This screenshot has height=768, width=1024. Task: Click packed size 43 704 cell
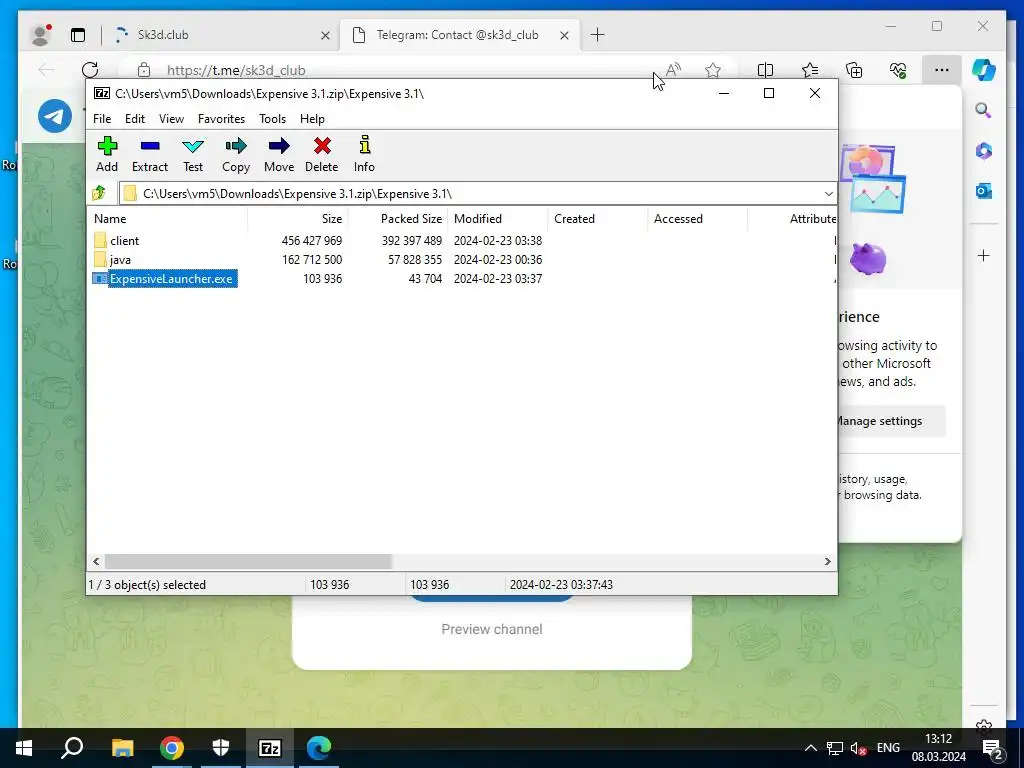(x=425, y=279)
